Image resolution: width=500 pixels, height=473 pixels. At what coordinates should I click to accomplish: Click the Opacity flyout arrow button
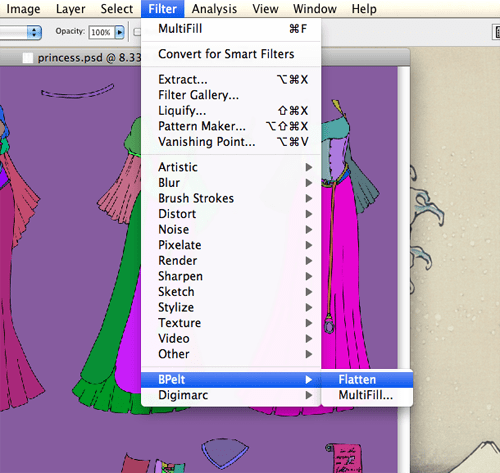[x=120, y=32]
